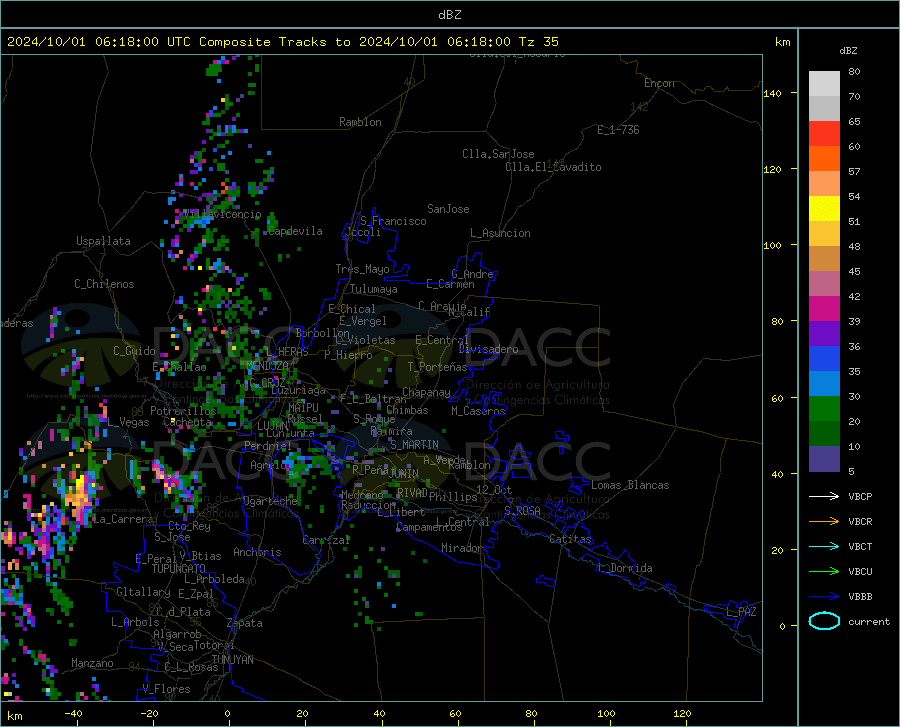Click the L_Asuncion map label
This screenshot has width=900, height=727.
(500, 233)
